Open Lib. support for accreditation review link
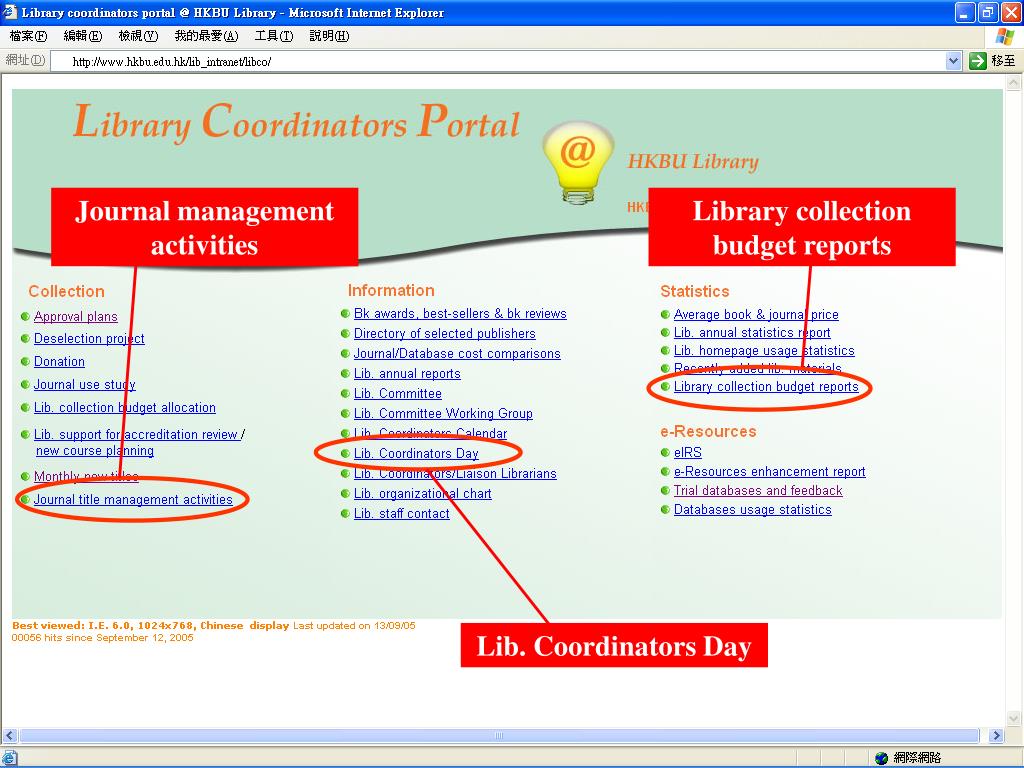The width and height of the screenshot is (1024, 768). point(136,434)
